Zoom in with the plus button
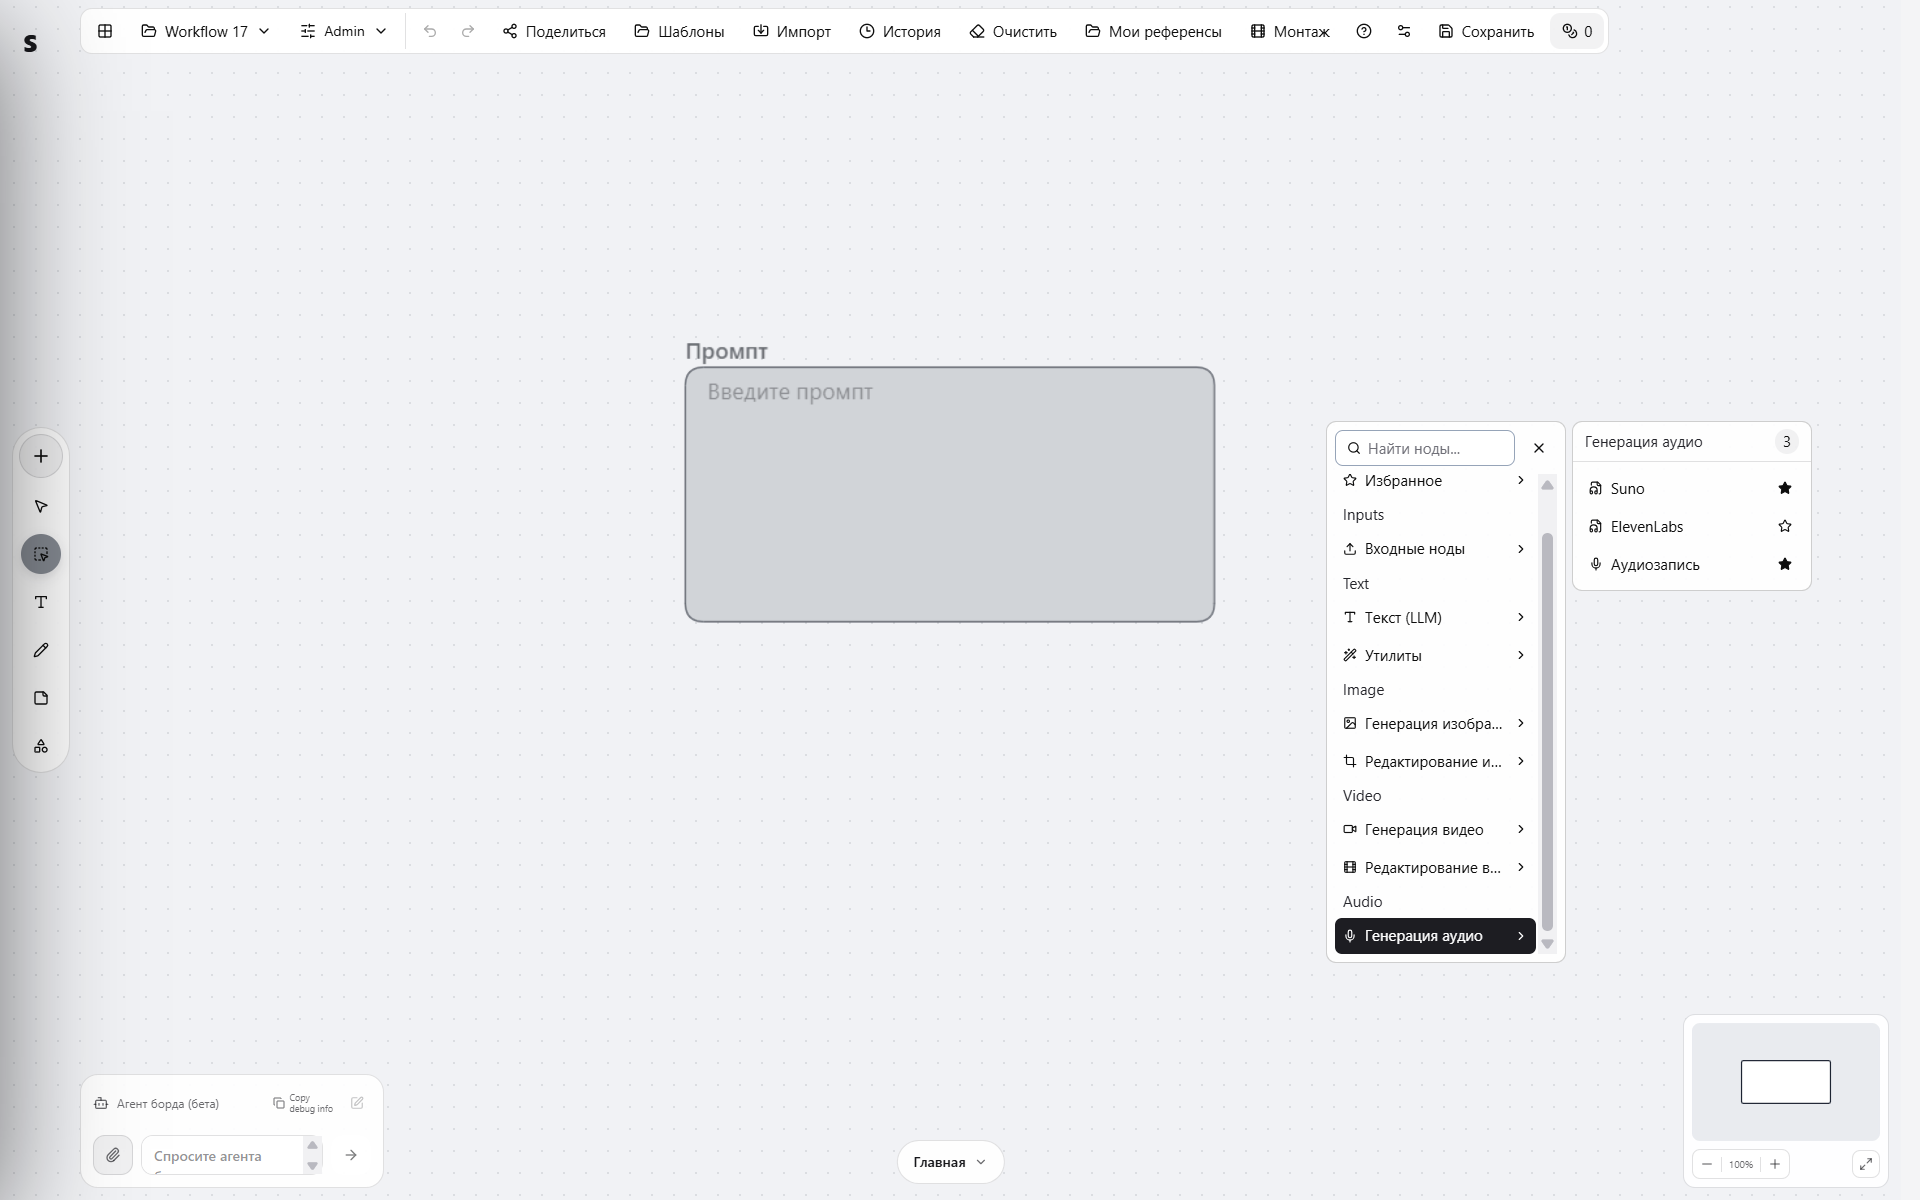 pos(1775,1164)
